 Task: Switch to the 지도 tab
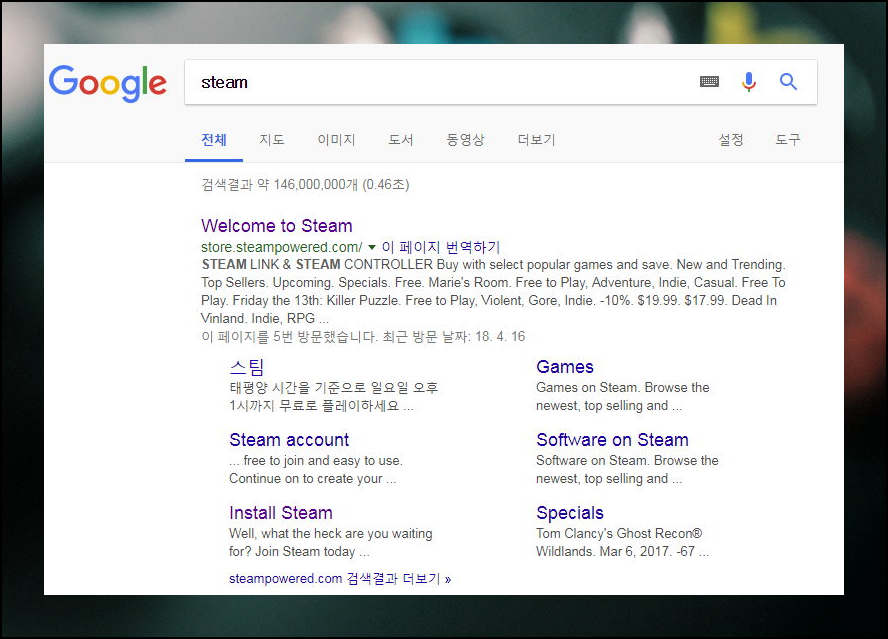point(272,140)
